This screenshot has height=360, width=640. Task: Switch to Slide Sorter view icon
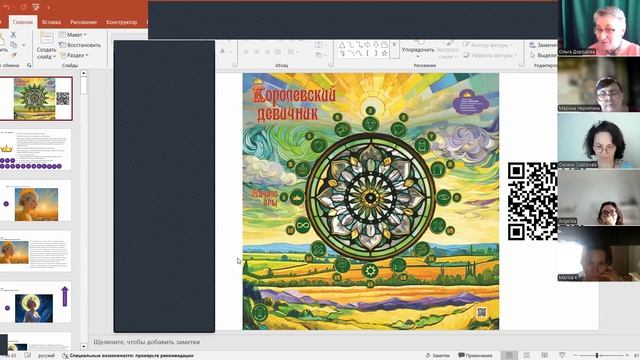[527, 356]
